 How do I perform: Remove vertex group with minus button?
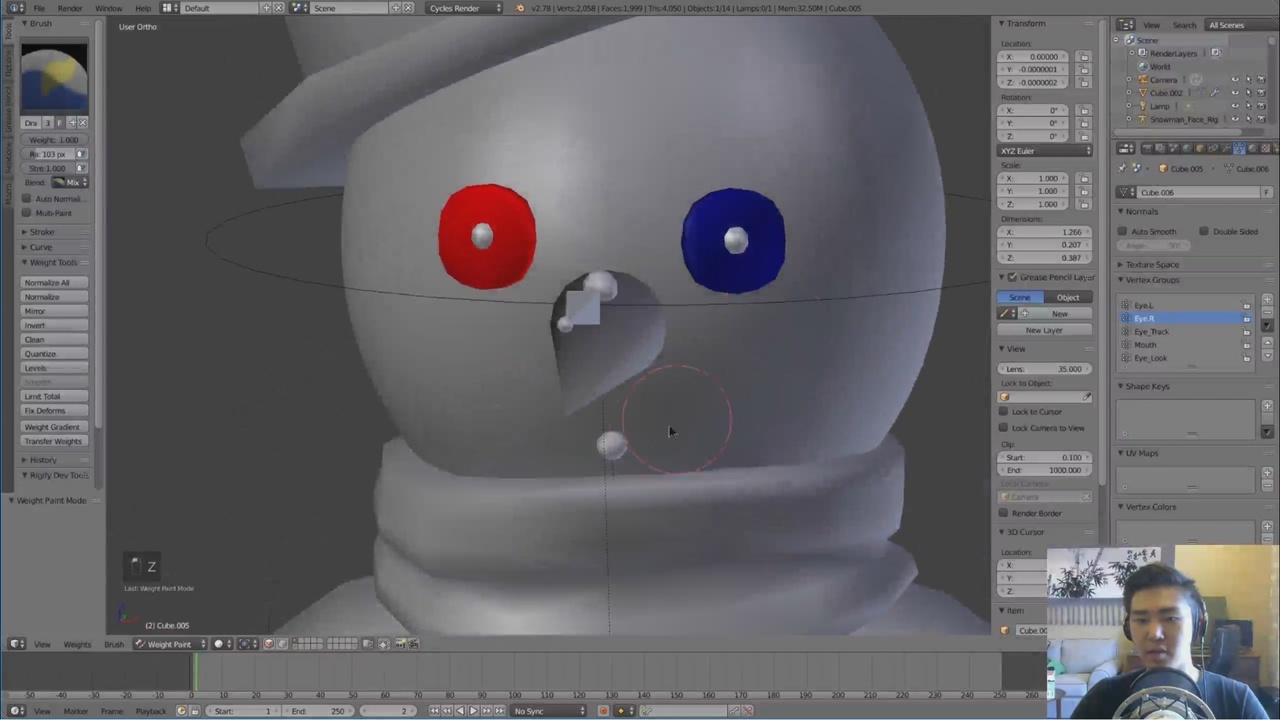[x=1267, y=311]
